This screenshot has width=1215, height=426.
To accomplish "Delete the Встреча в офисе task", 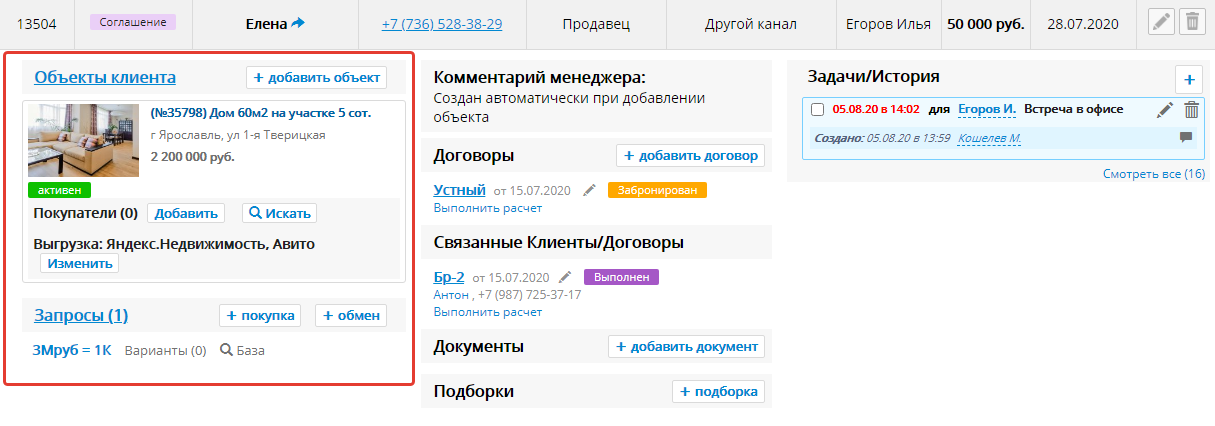I will (1191, 110).
